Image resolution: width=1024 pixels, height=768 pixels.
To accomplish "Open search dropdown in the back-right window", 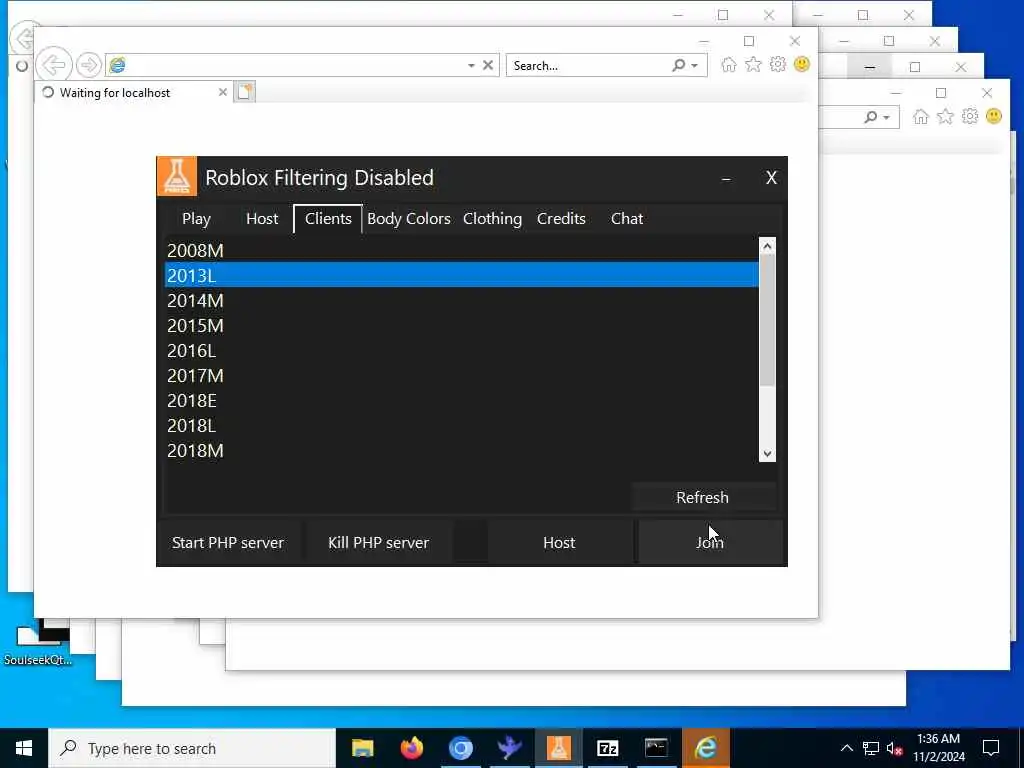I will tap(887, 118).
